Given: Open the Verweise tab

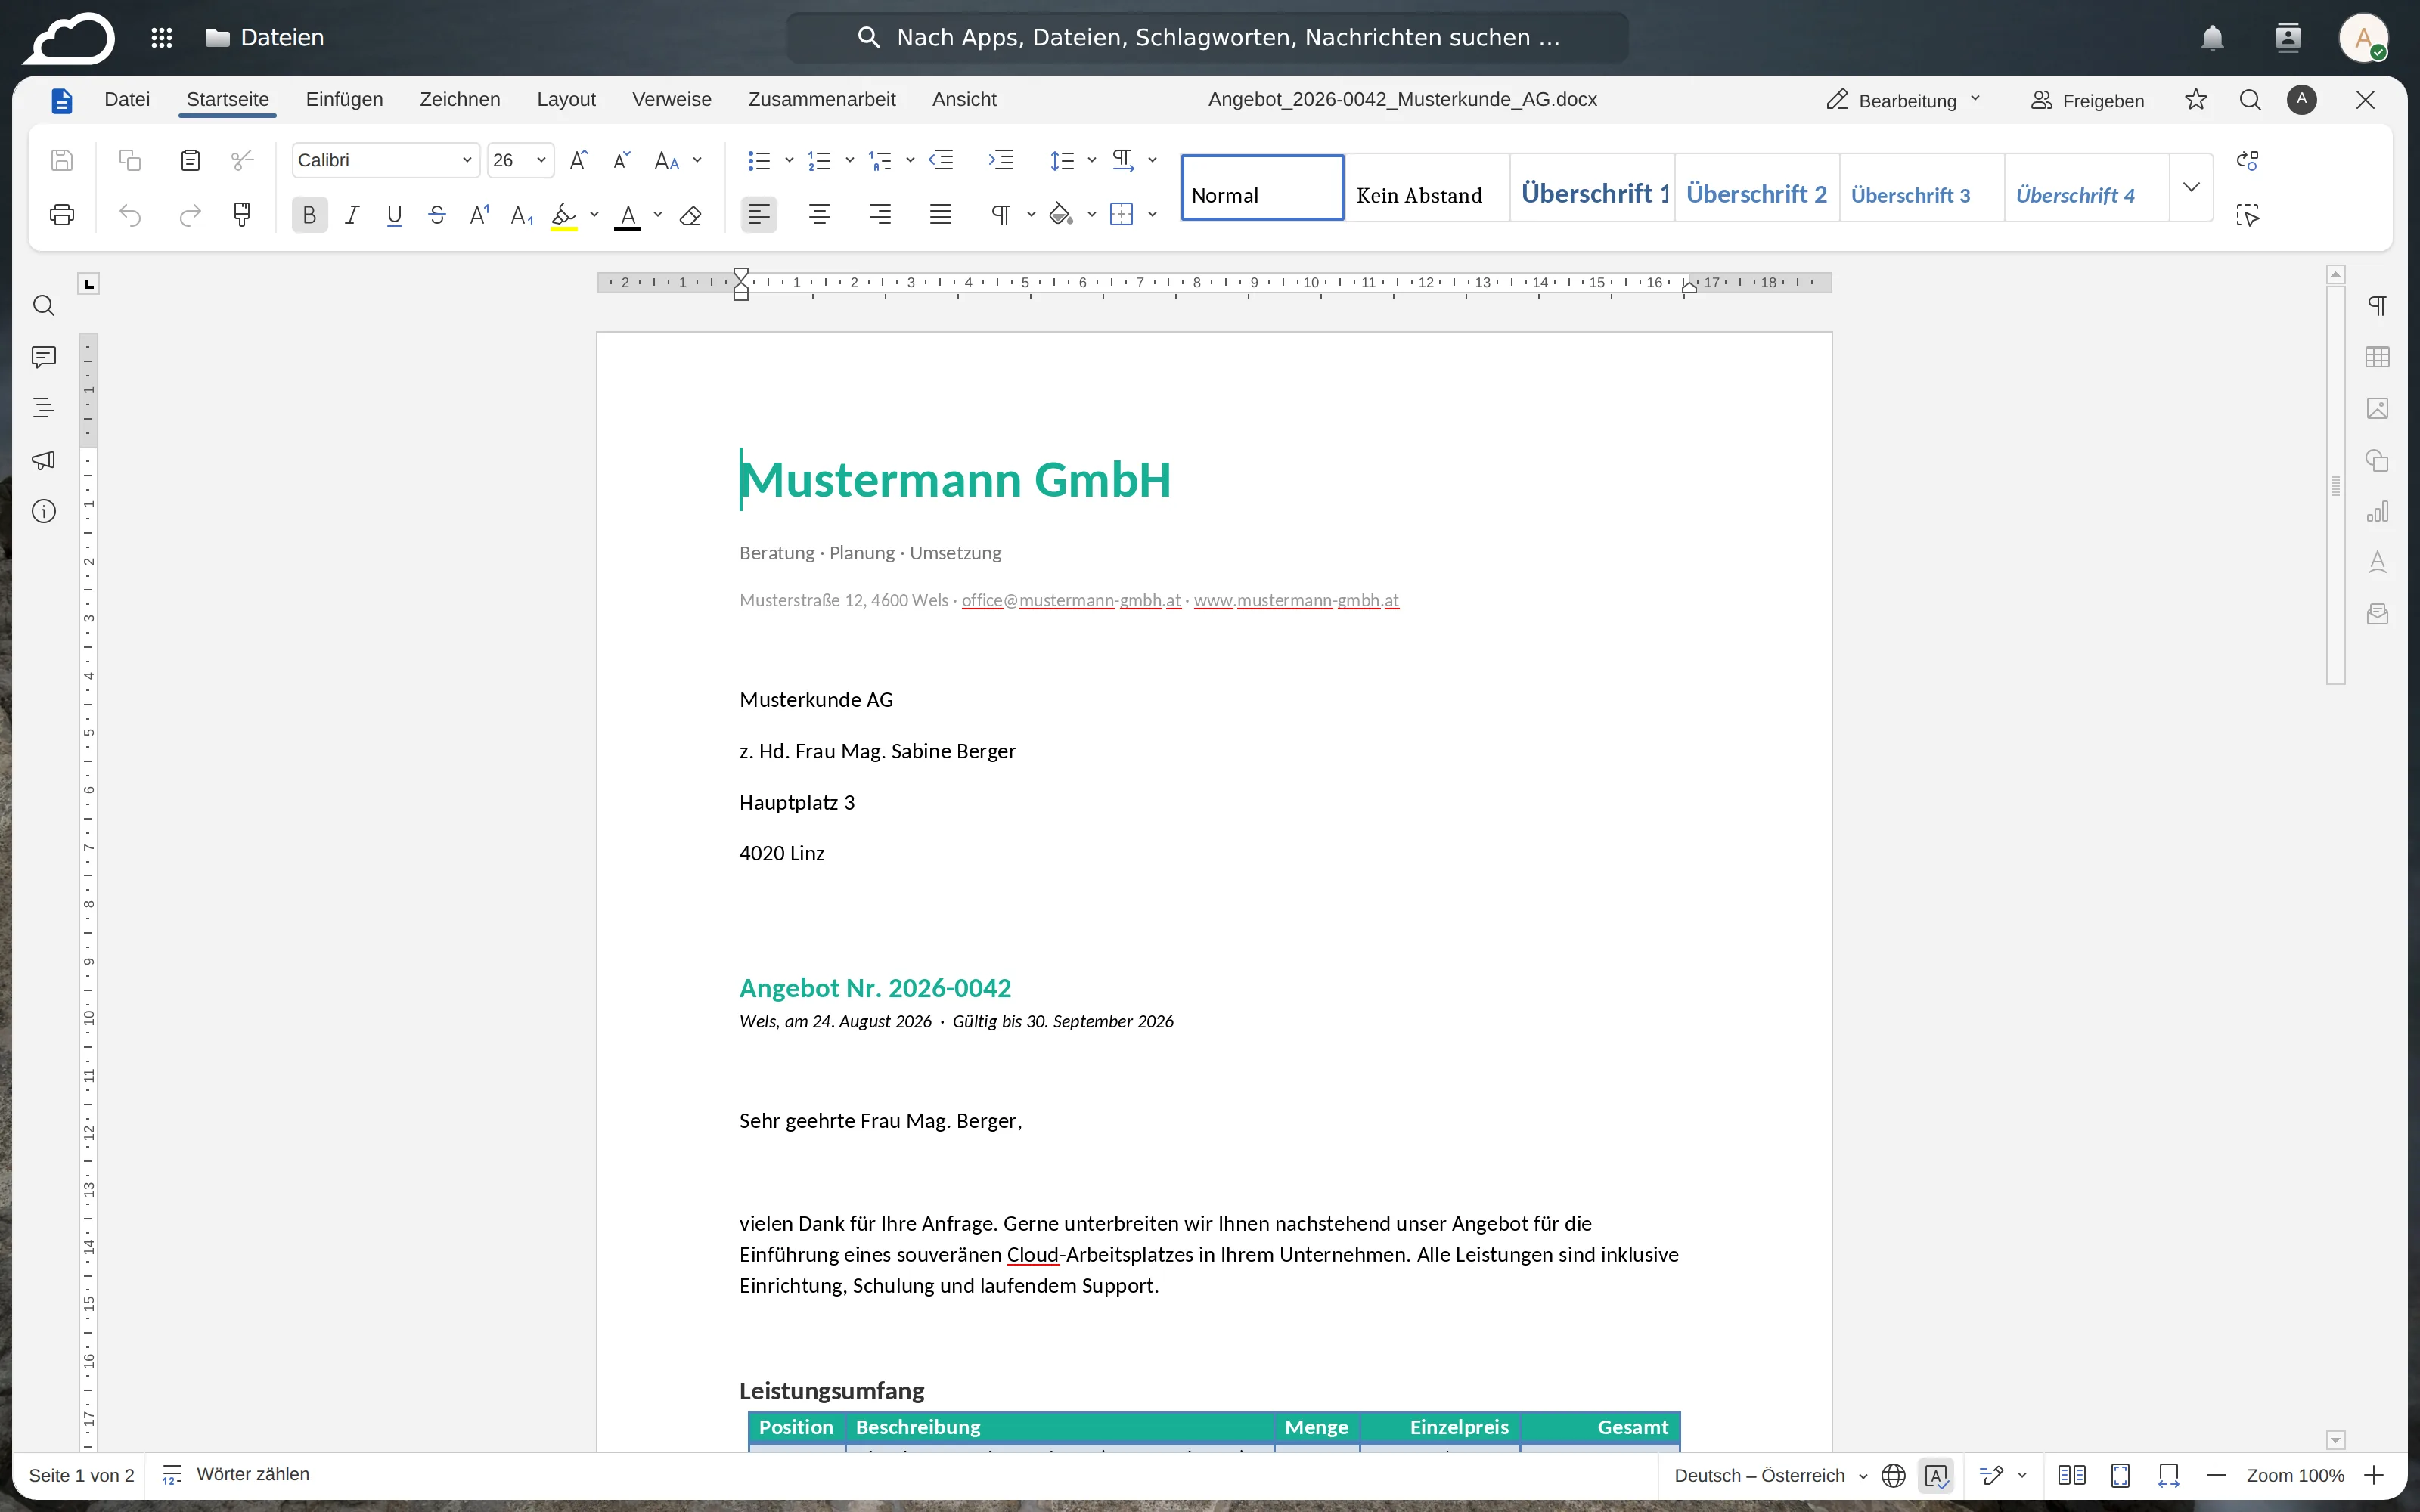Looking at the screenshot, I should [672, 99].
